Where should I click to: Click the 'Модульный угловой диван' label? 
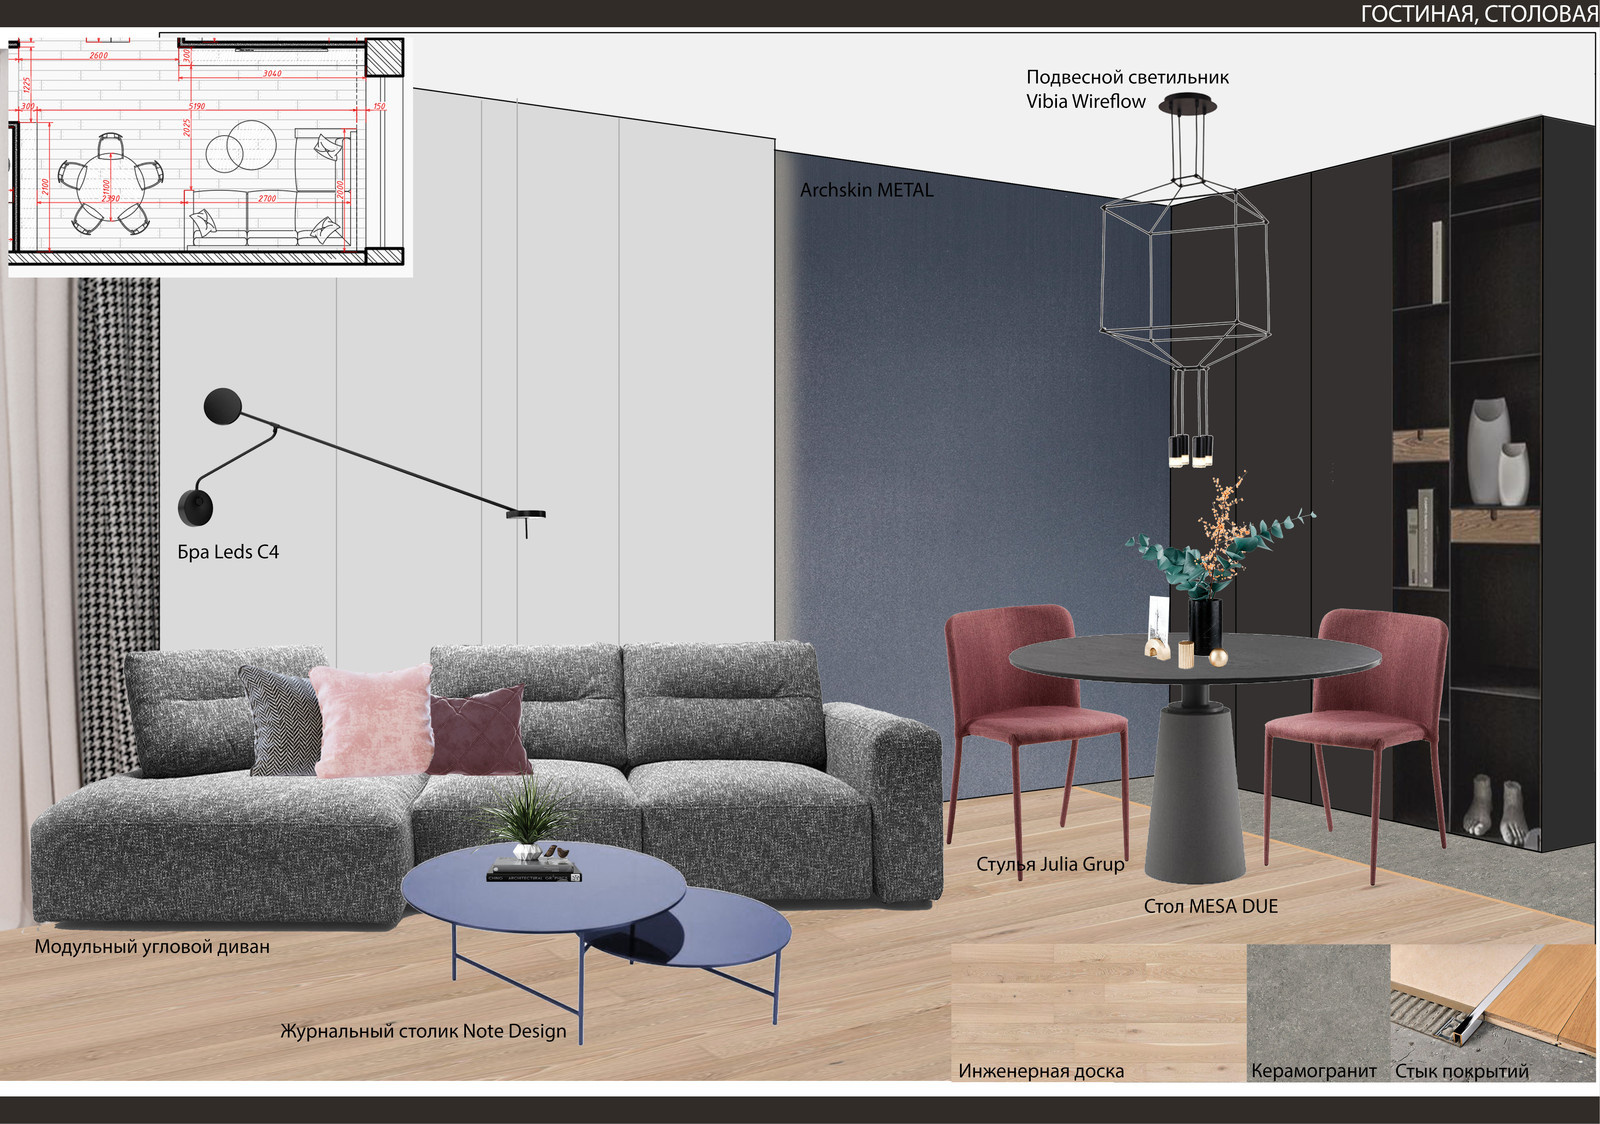tap(152, 947)
